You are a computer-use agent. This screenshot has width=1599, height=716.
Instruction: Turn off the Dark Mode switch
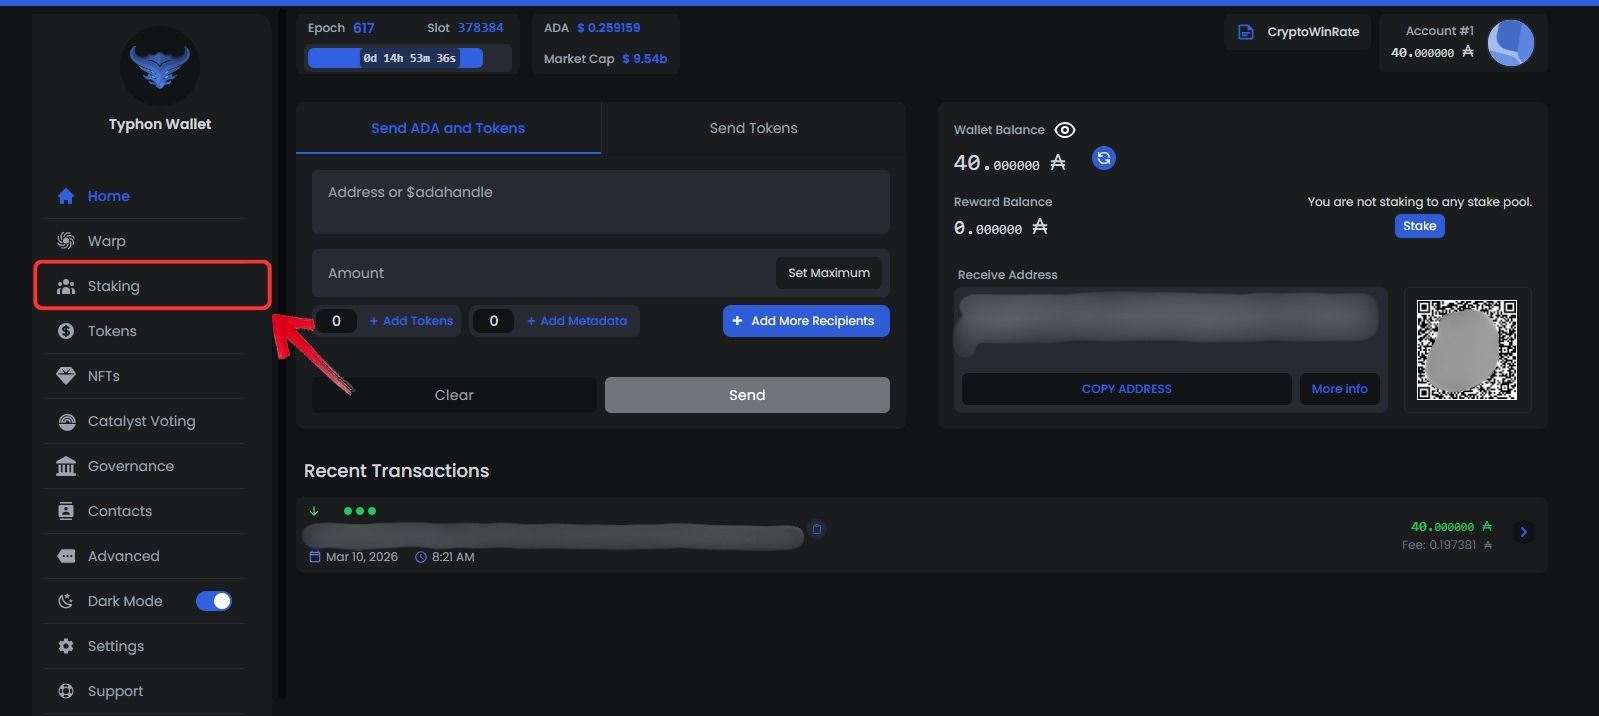214,601
